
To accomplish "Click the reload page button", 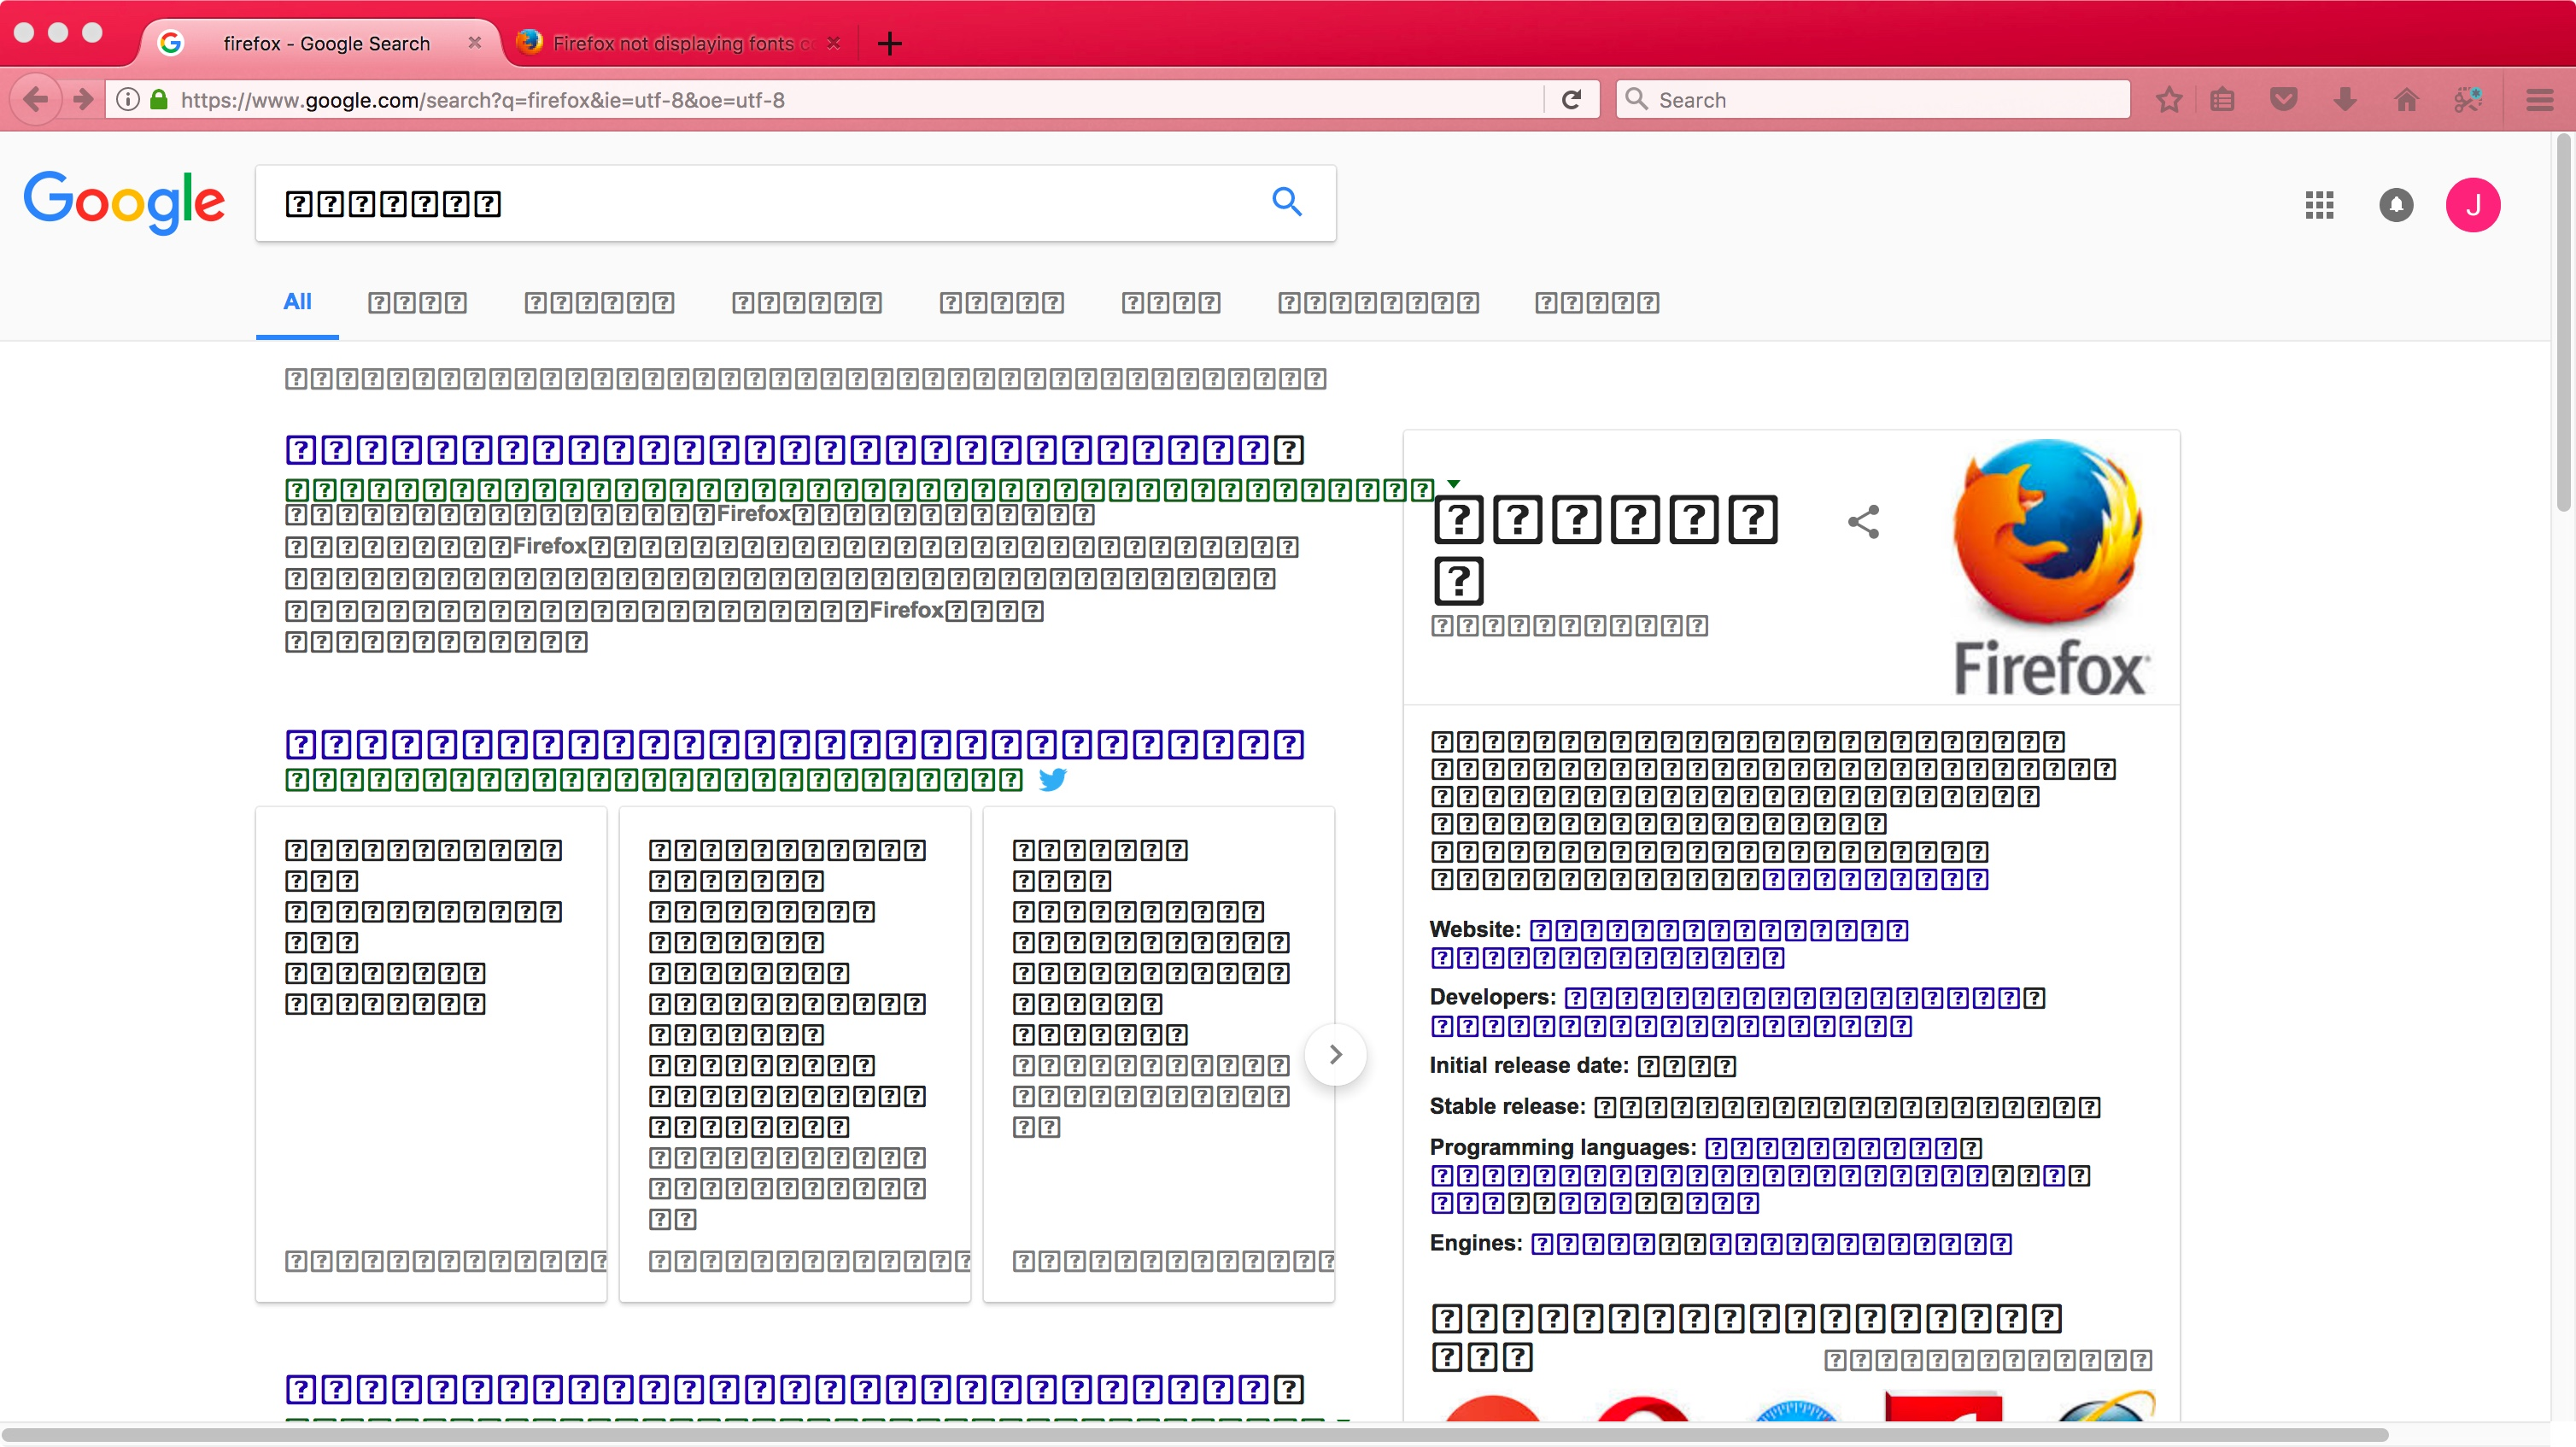I will point(1571,99).
